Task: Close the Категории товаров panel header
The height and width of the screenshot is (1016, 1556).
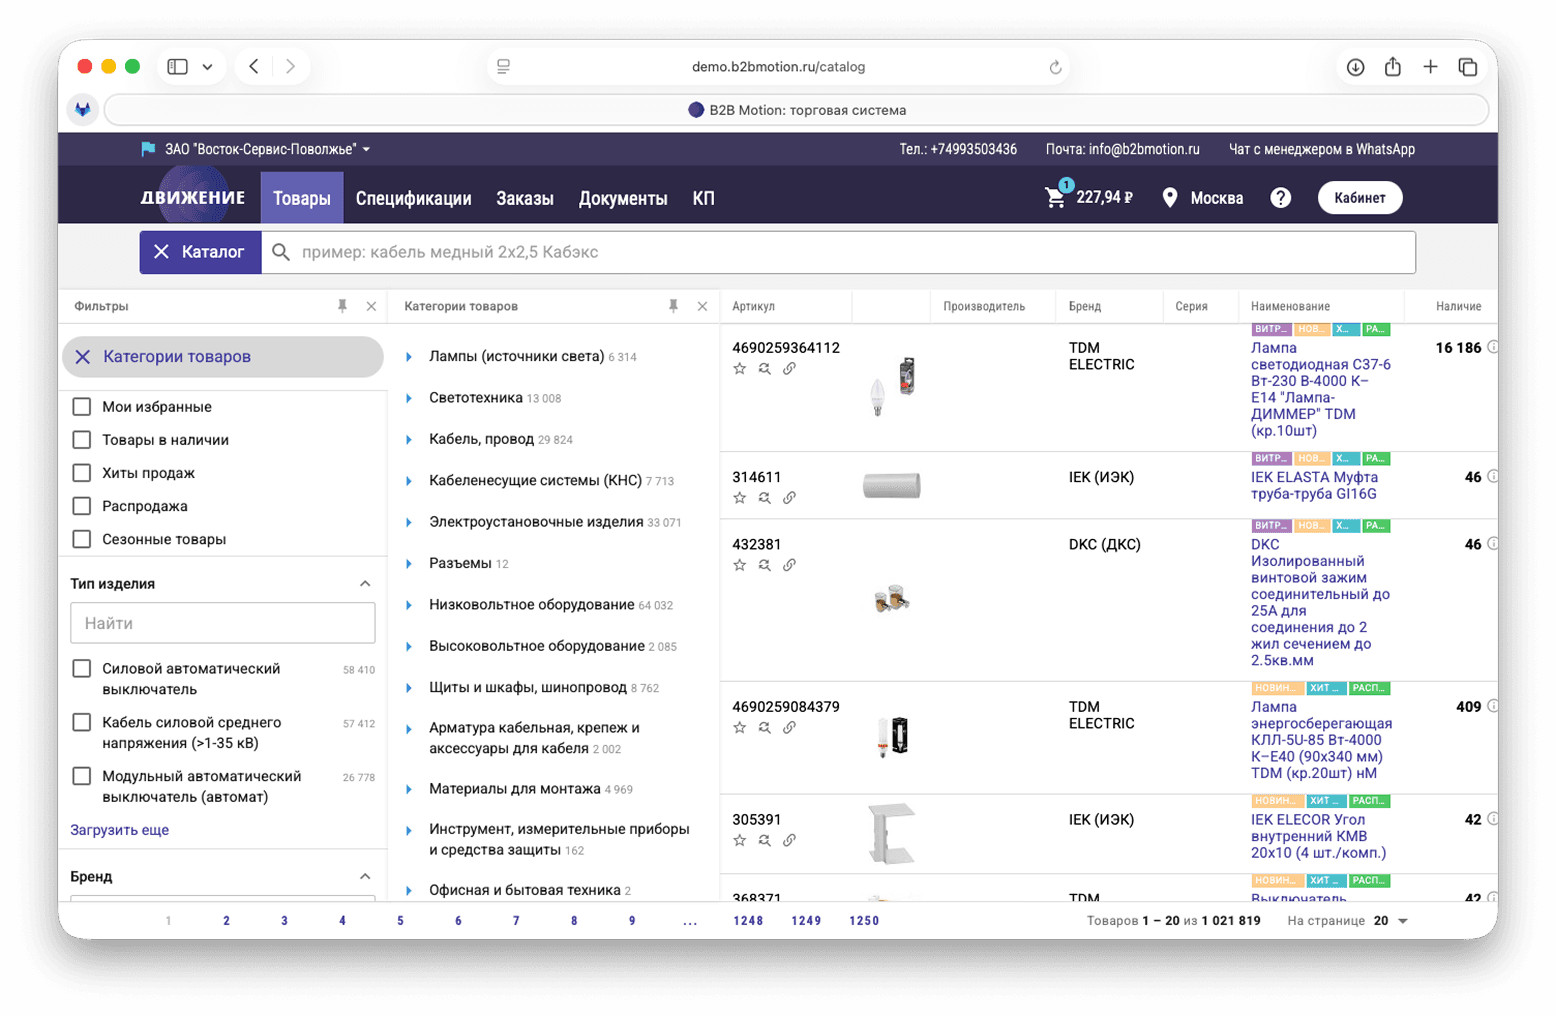Action: click(x=702, y=306)
